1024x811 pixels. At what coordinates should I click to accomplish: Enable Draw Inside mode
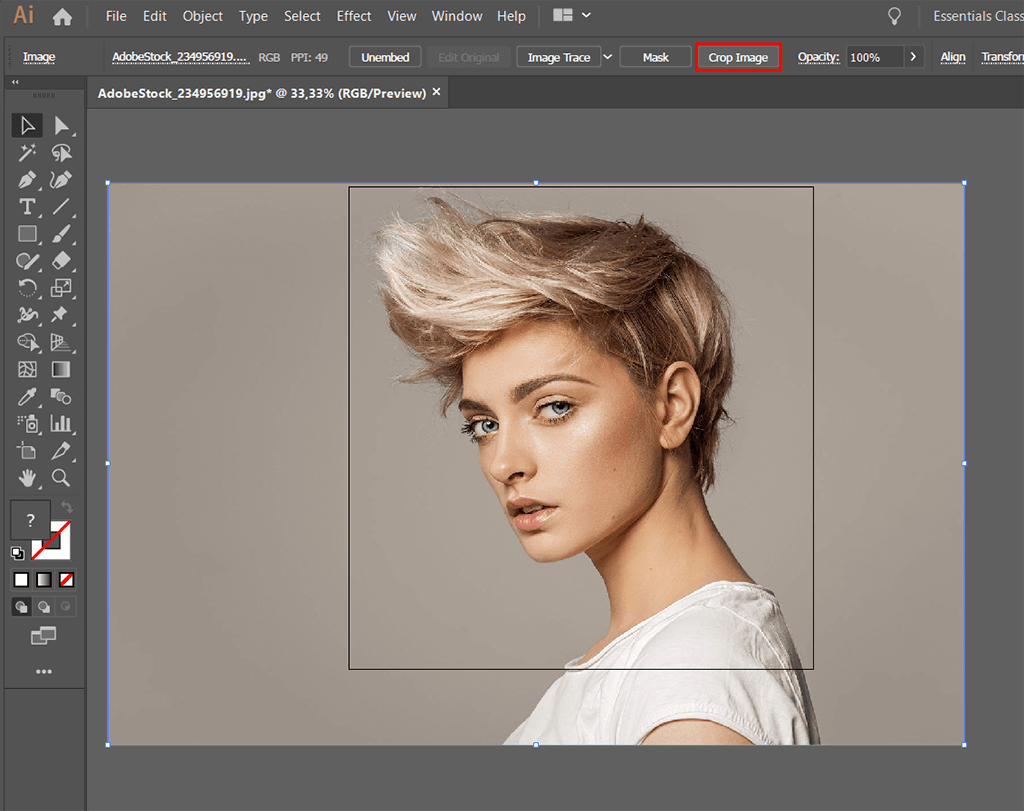66,606
